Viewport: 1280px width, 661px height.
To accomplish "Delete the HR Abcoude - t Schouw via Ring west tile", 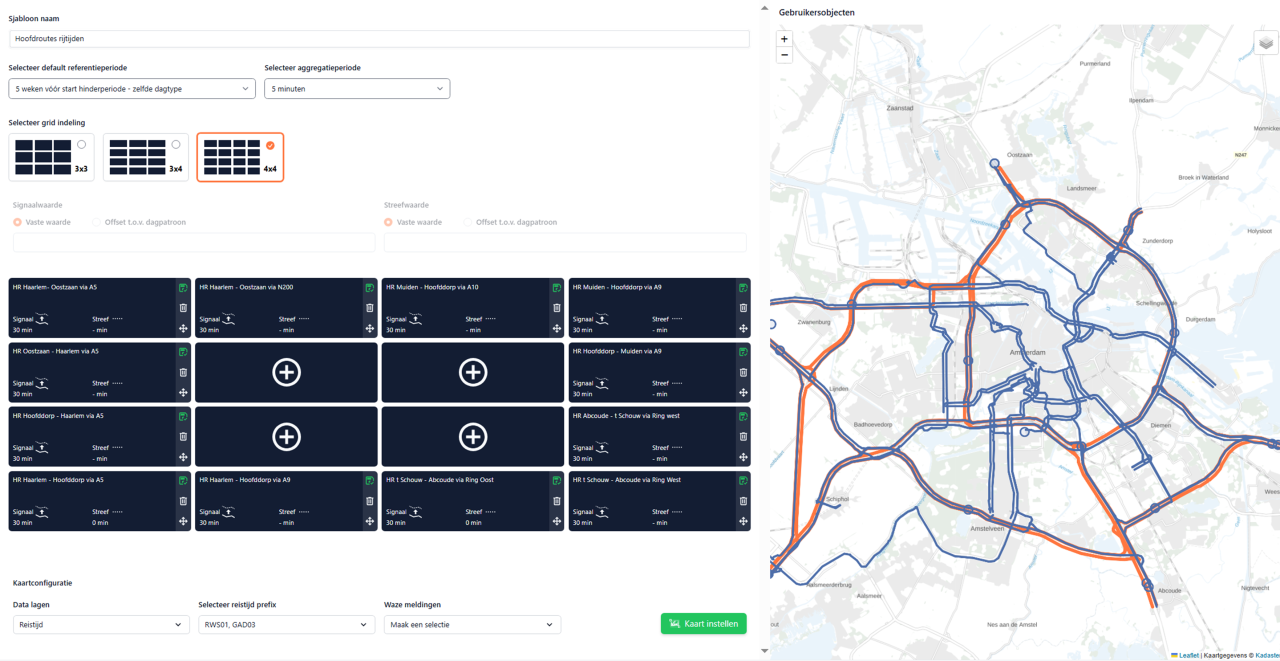I will (743, 436).
